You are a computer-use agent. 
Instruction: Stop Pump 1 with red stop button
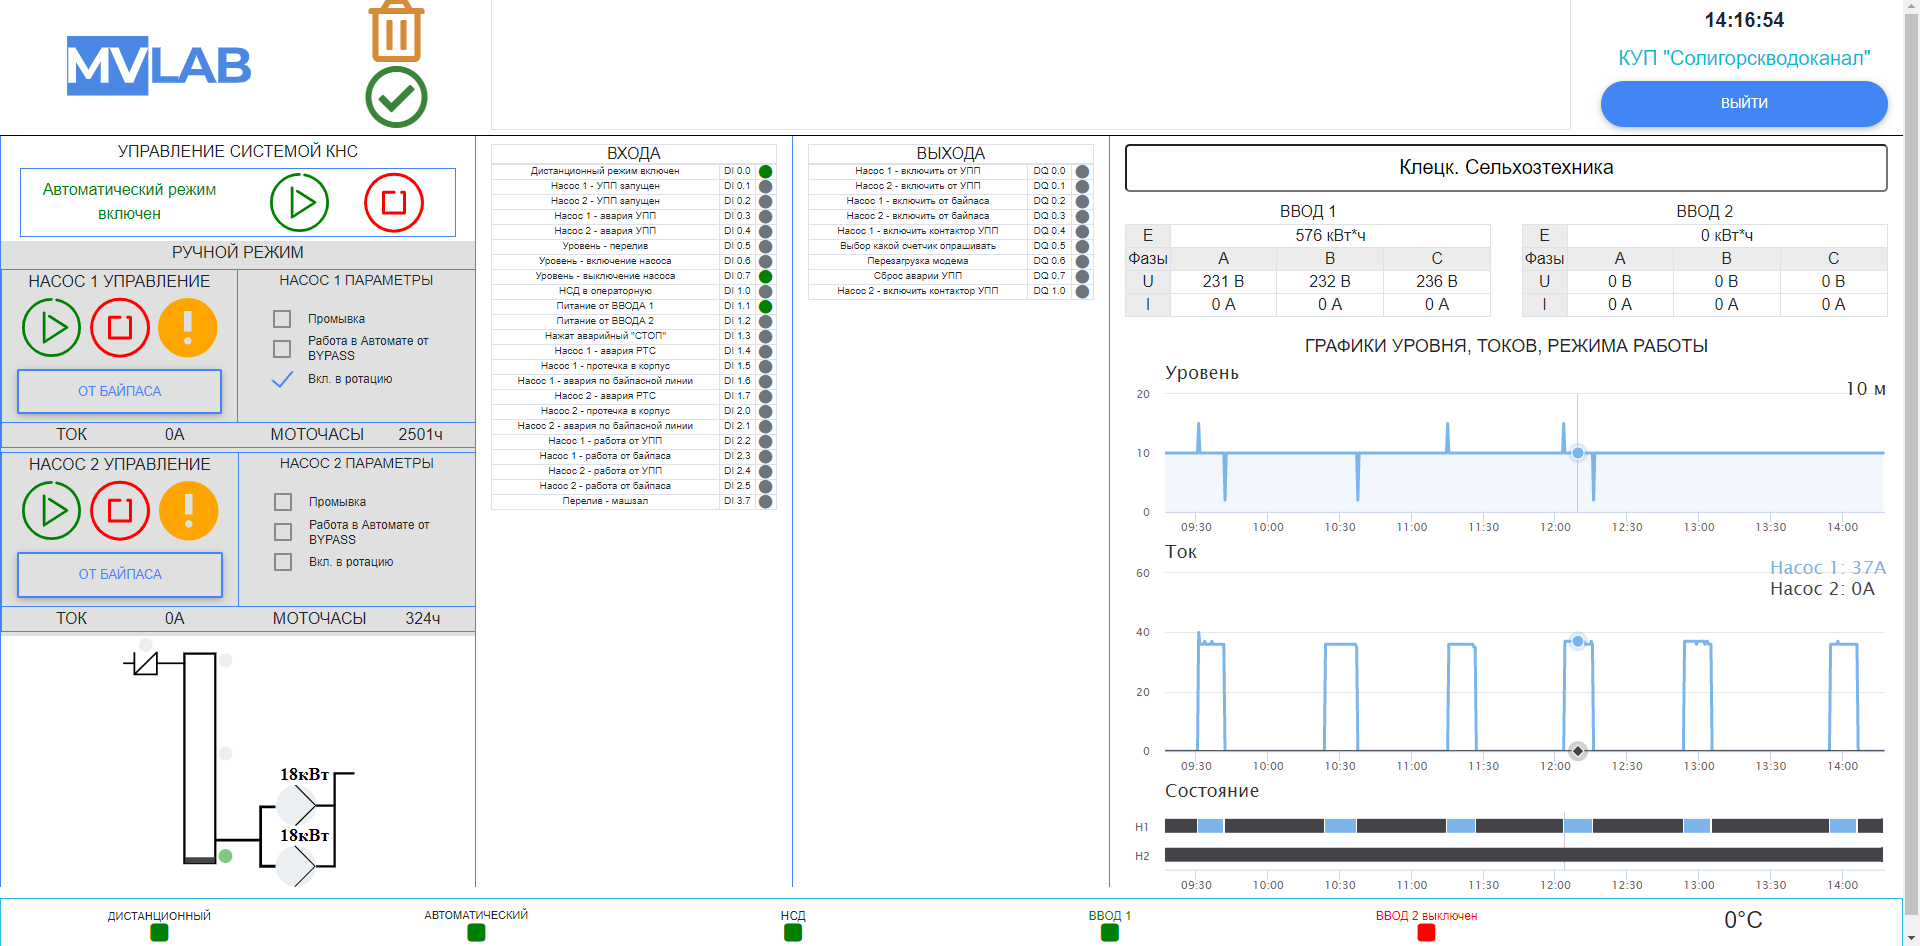point(120,327)
